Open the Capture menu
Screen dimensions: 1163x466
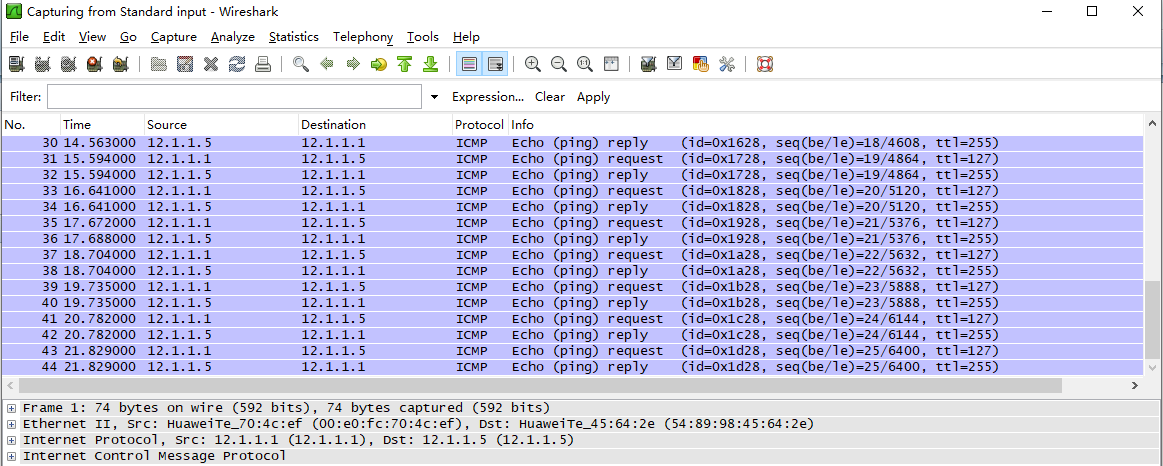click(174, 36)
